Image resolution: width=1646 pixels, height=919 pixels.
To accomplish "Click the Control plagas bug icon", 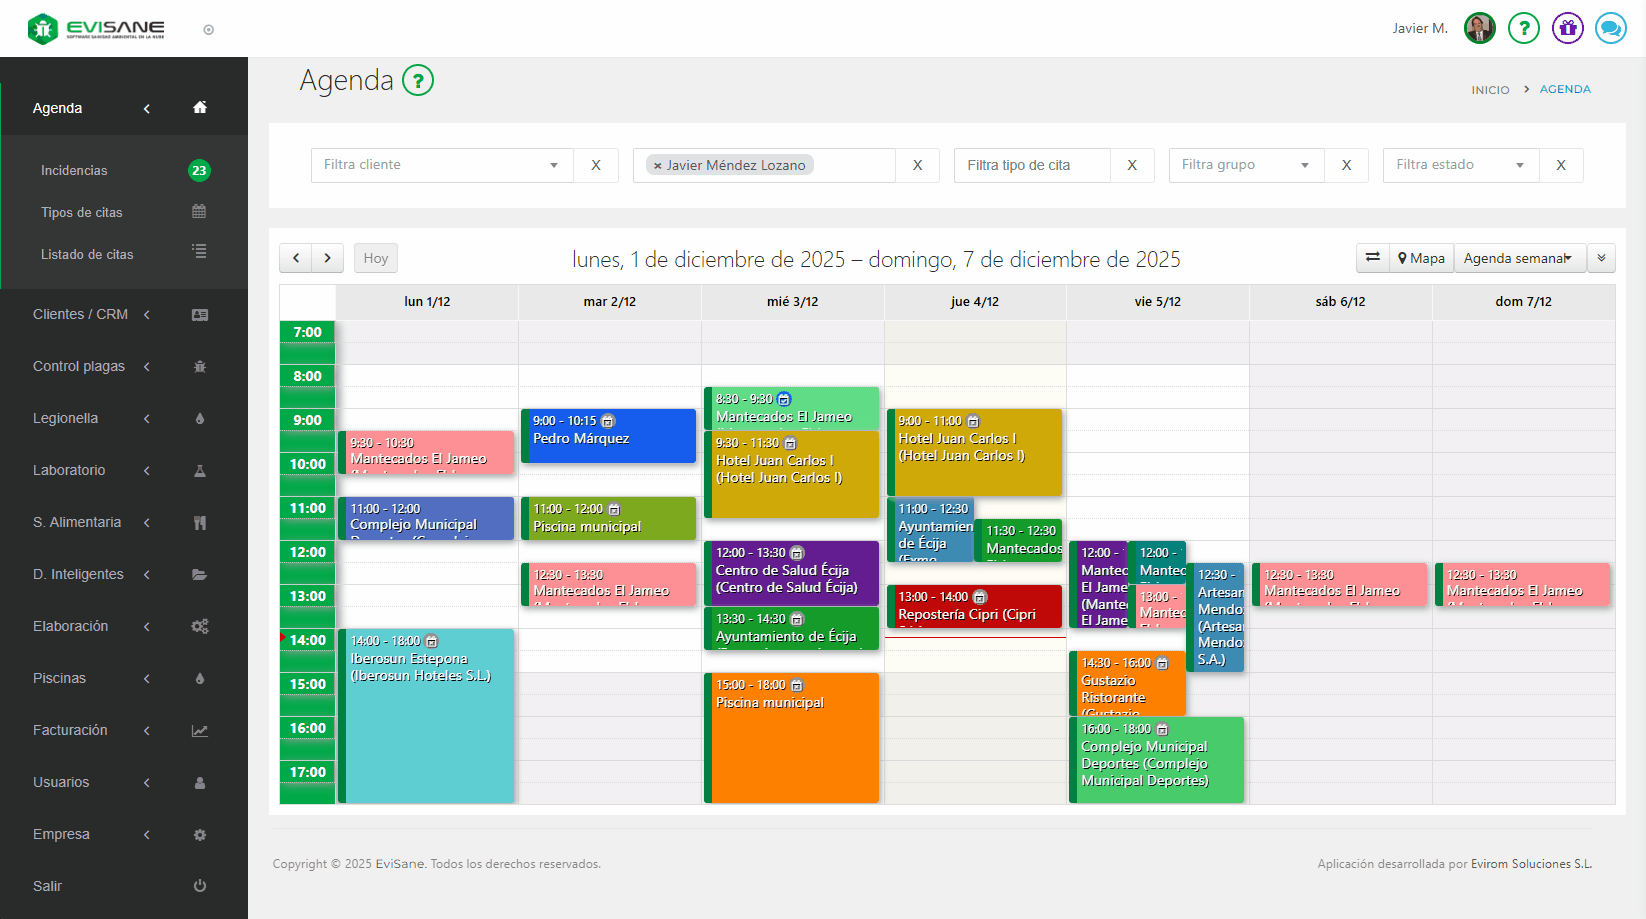I will tap(199, 366).
